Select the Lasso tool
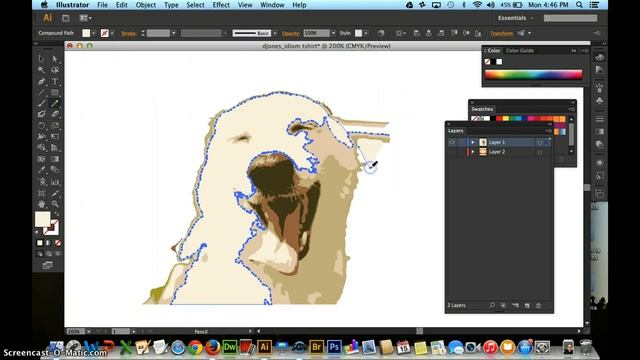The height and width of the screenshot is (360, 640). 55,70
